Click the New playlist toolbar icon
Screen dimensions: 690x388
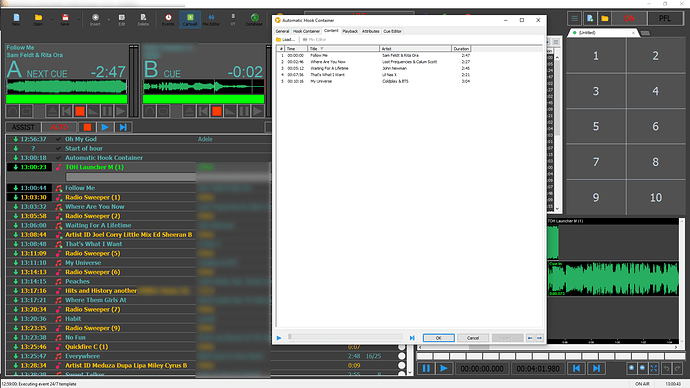coord(16,19)
